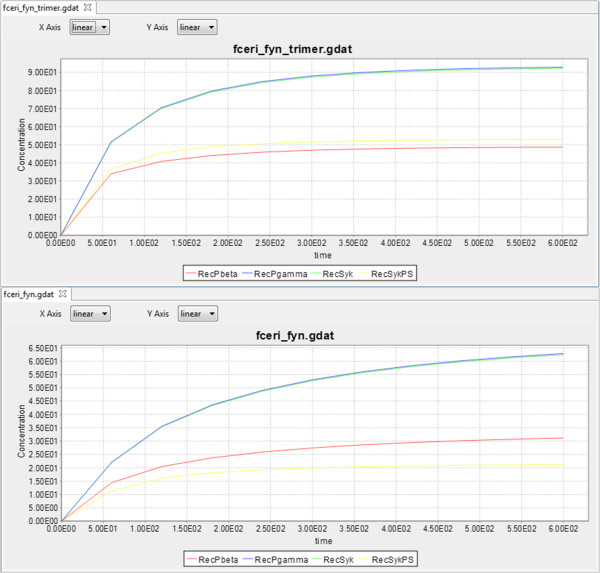Select RecSyk legend entry in fceri_fyn.gdat chart
The height and width of the screenshot is (573, 600).
(332, 558)
